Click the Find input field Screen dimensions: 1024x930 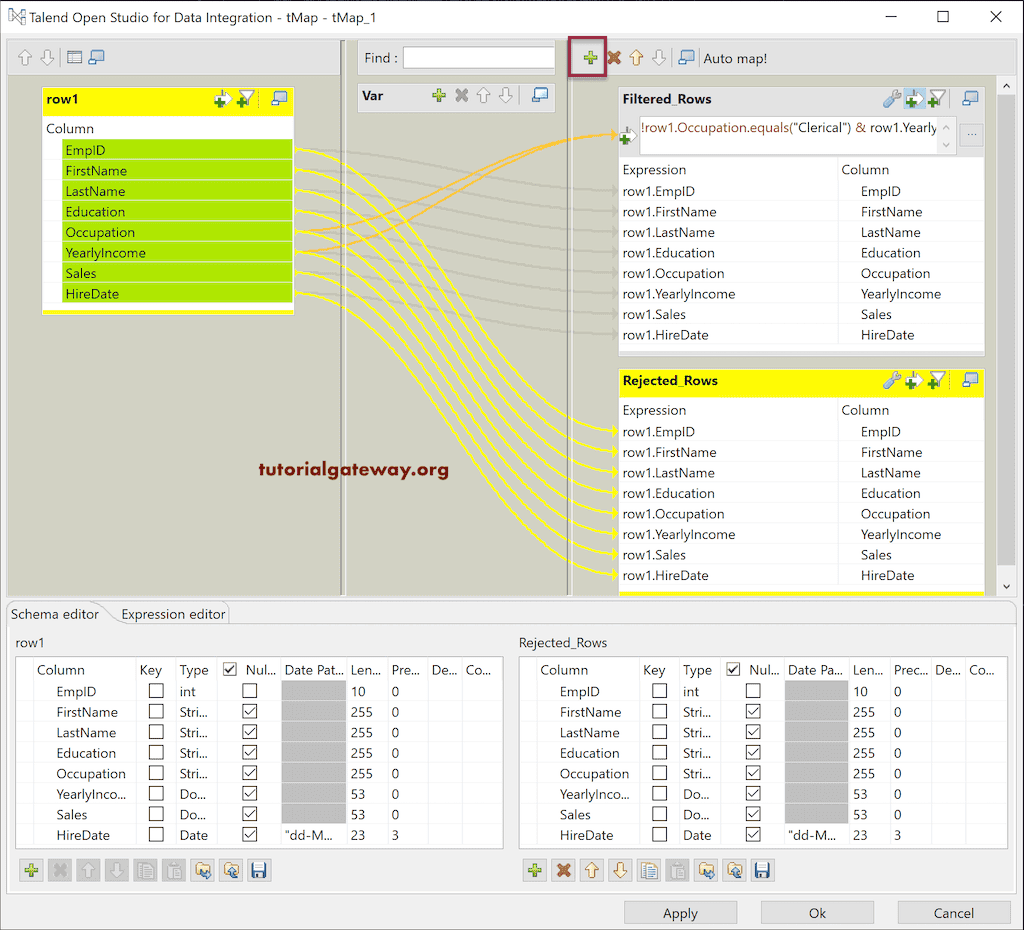(478, 58)
